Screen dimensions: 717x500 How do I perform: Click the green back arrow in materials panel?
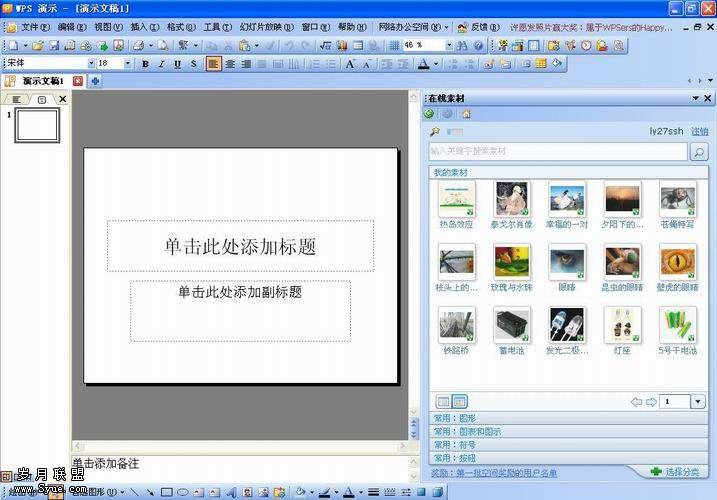click(x=429, y=114)
